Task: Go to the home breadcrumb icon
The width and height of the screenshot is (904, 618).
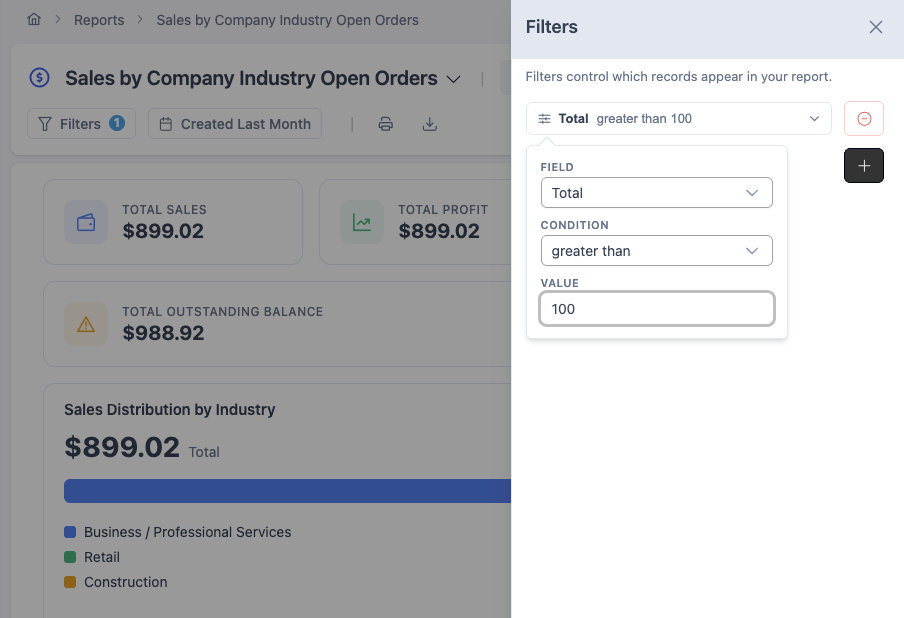Action: coord(34,20)
